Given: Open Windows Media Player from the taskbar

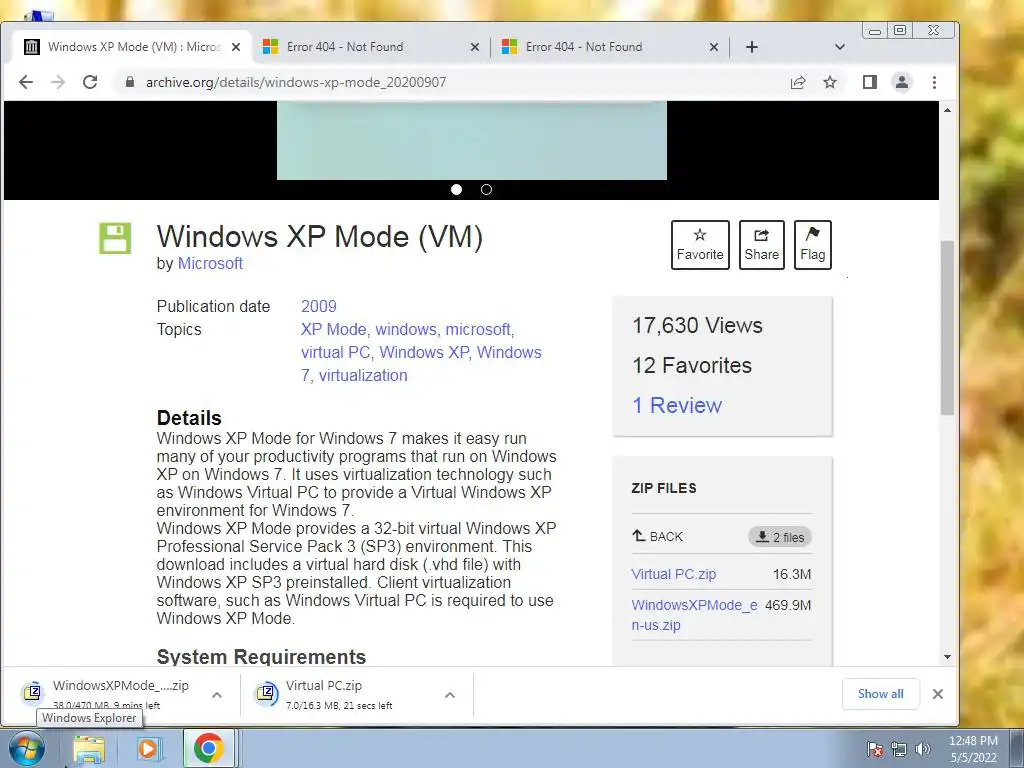Looking at the screenshot, I should coord(148,748).
